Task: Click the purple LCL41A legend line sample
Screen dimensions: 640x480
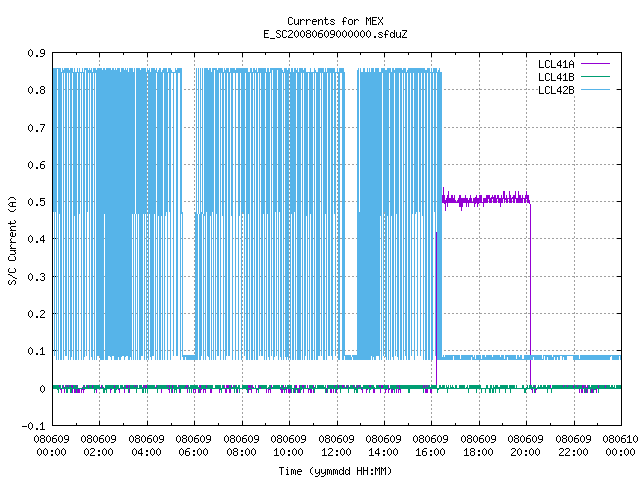Action: [x=595, y=64]
